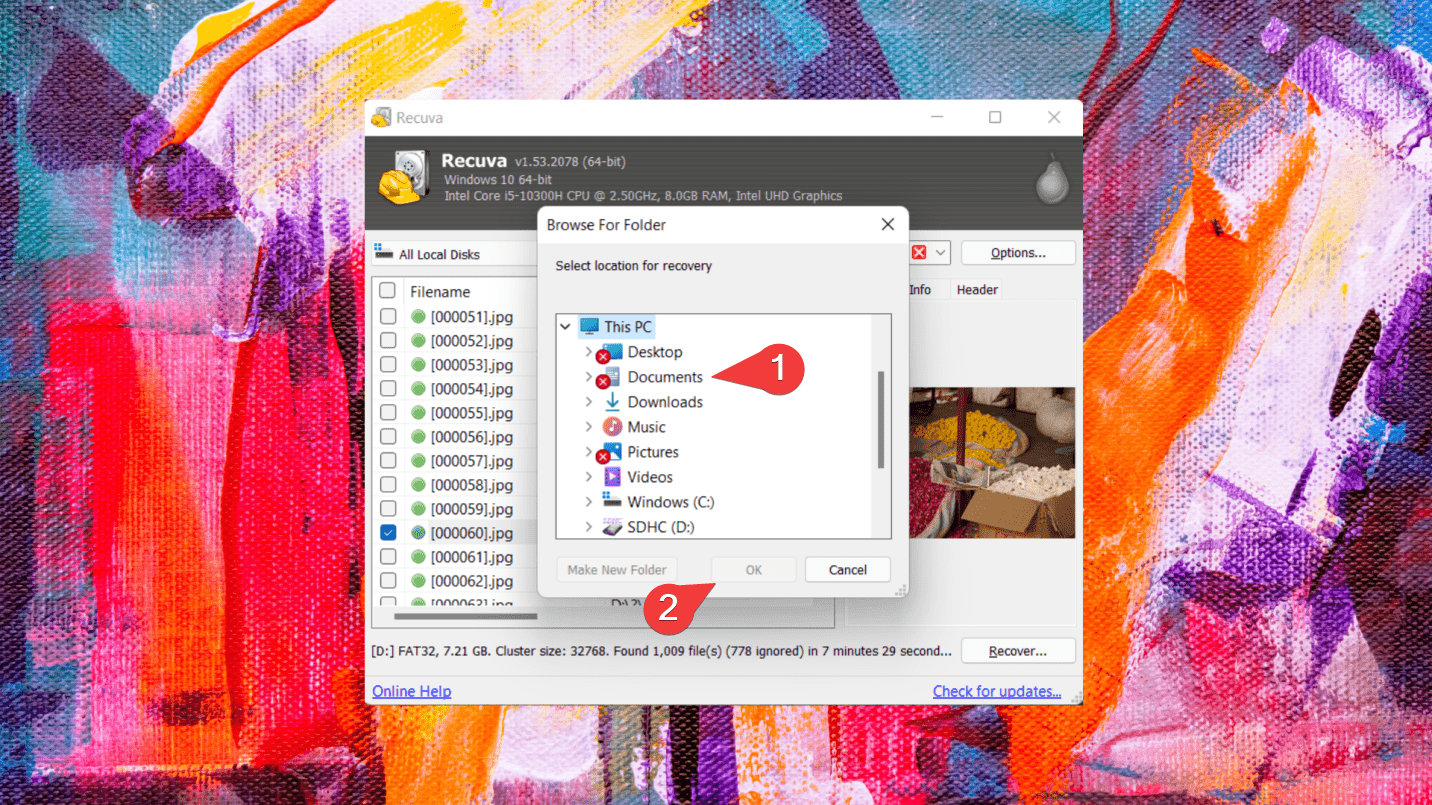This screenshot has height=805, width=1432.
Task: Click the Music folder icon
Action: point(612,427)
